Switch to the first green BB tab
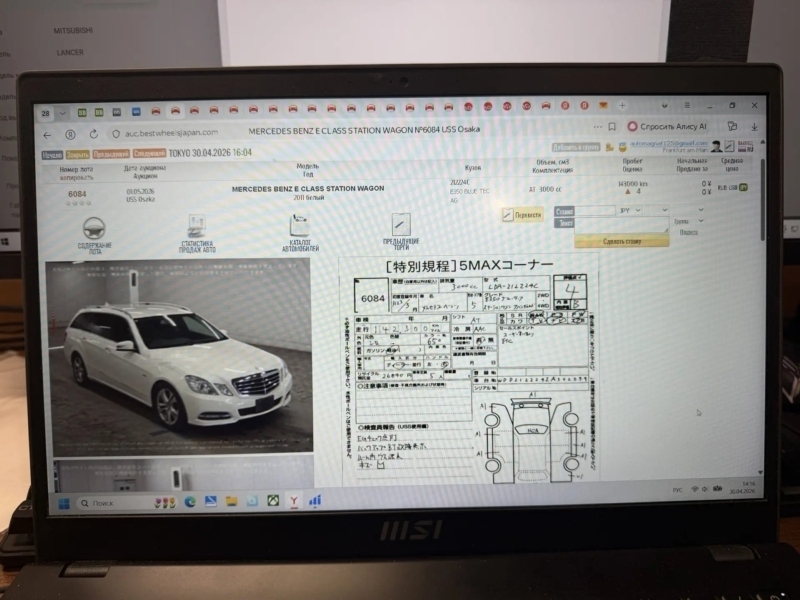The width and height of the screenshot is (800, 600). (82, 112)
